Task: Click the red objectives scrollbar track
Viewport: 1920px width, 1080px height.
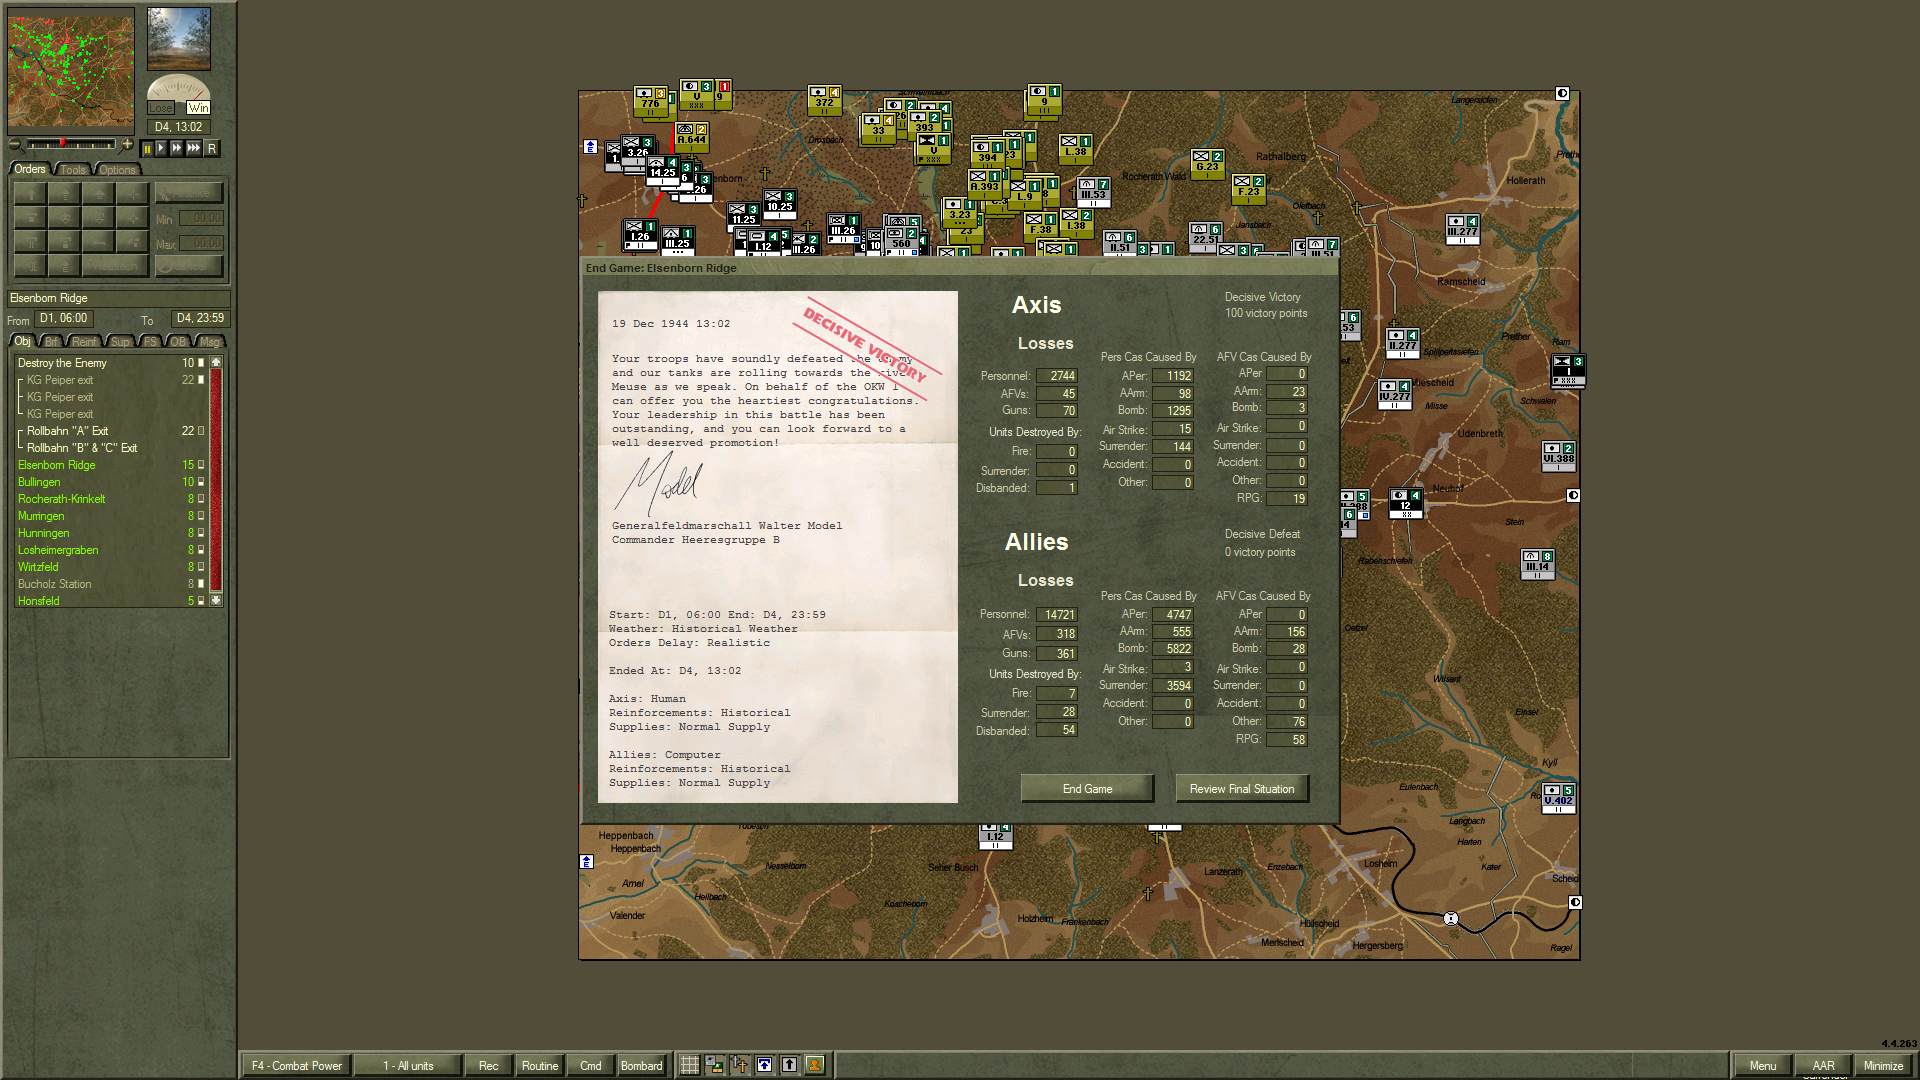Action: tap(216, 480)
